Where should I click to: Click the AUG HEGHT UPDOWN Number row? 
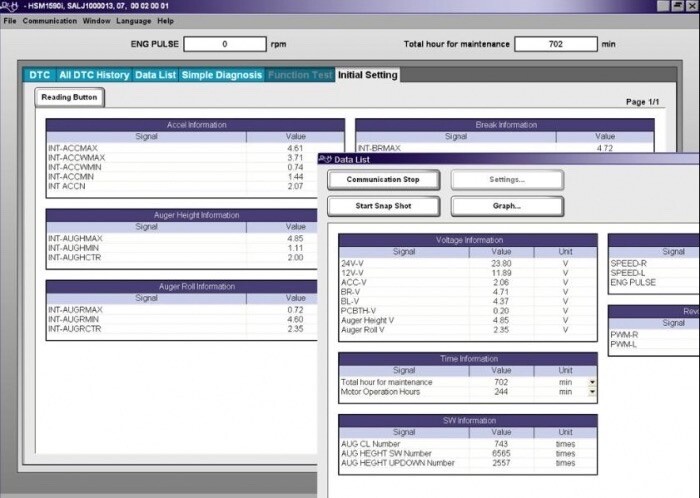click(x=468, y=463)
